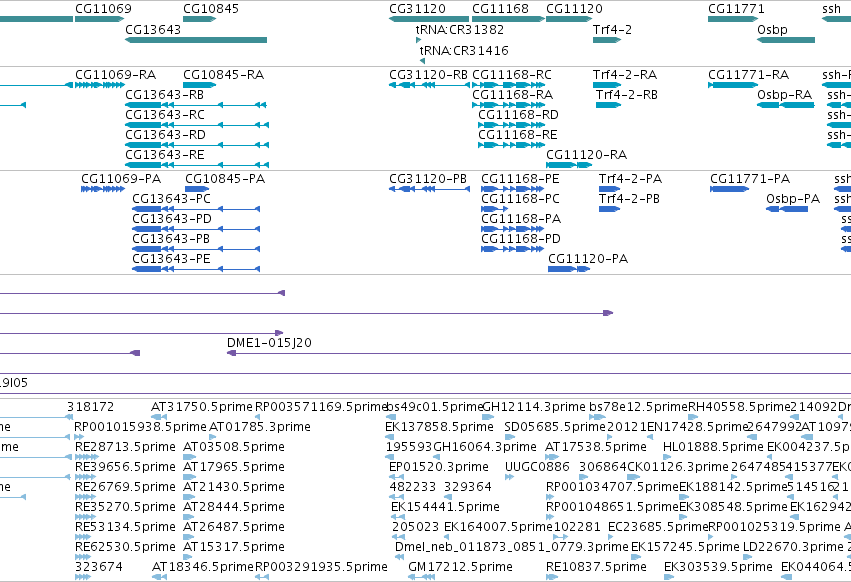
Task: Select EST 318172 label
Action: pyautogui.click(x=91, y=407)
